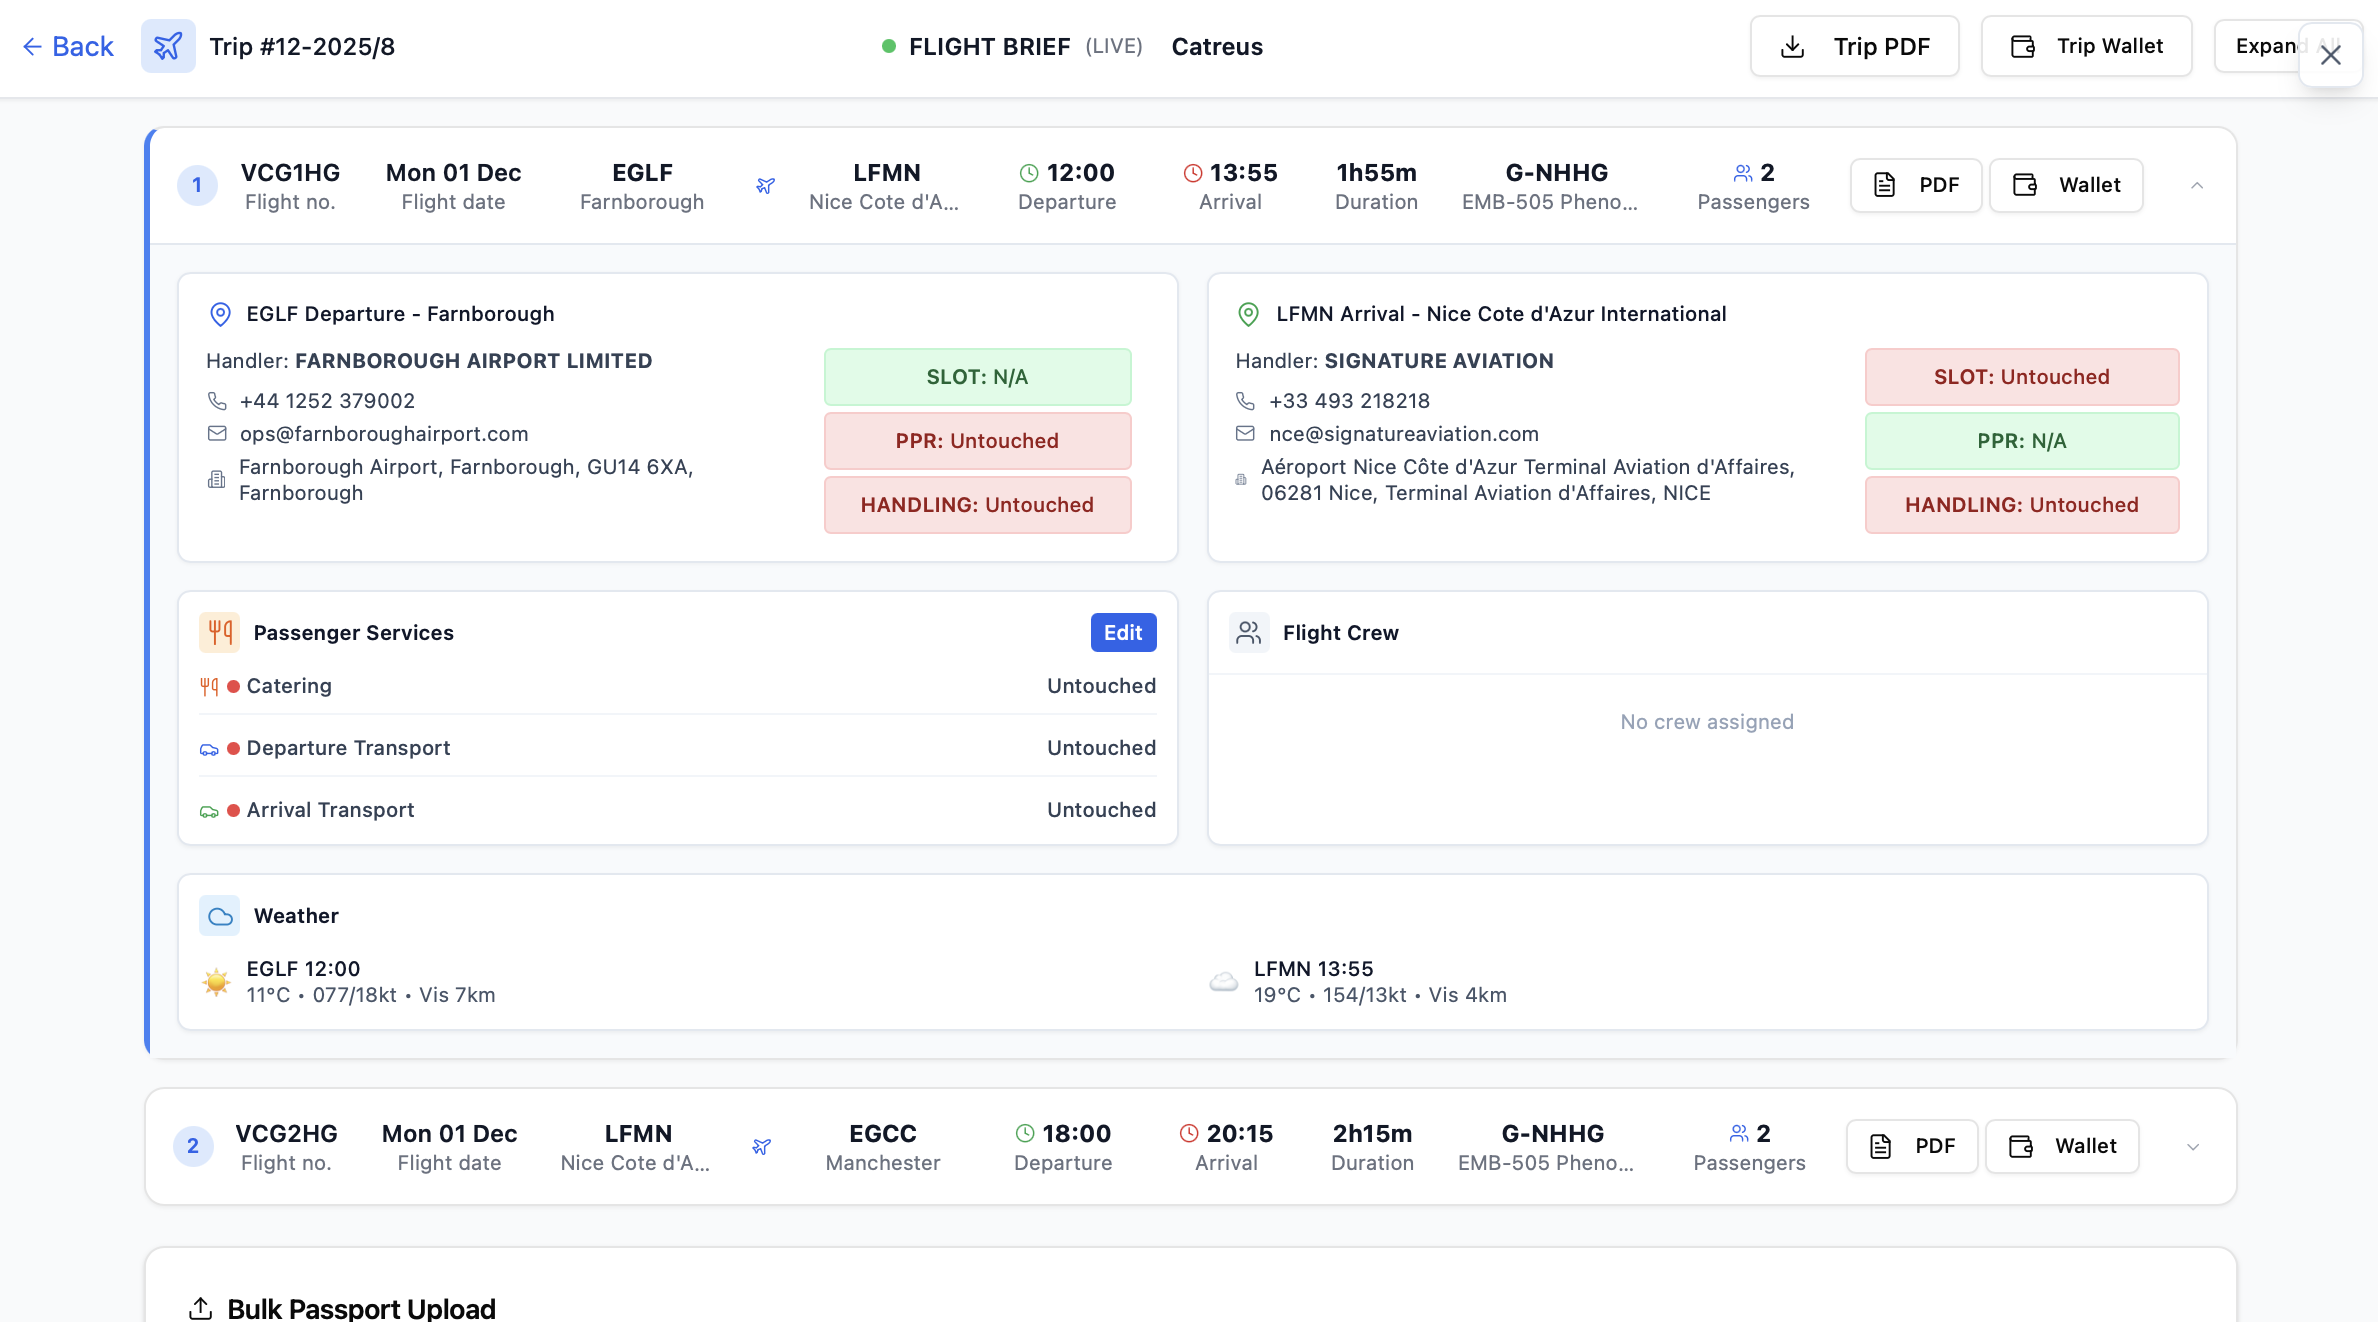2378x1322 pixels.
Task: Click Edit in Passenger Services panel
Action: [1123, 632]
